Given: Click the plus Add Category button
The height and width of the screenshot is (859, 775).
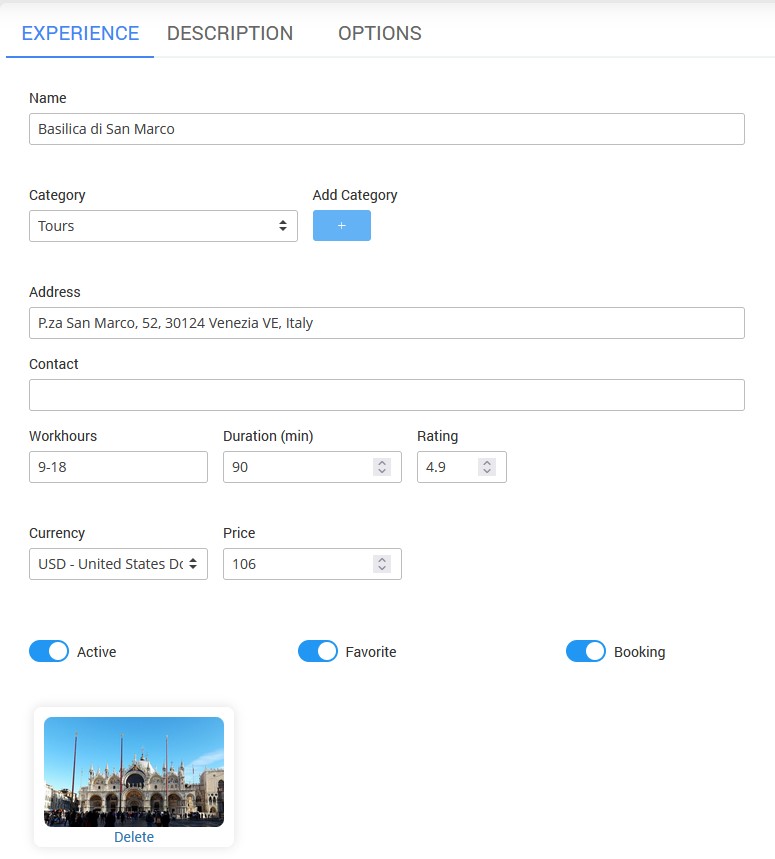Looking at the screenshot, I should (x=341, y=226).
